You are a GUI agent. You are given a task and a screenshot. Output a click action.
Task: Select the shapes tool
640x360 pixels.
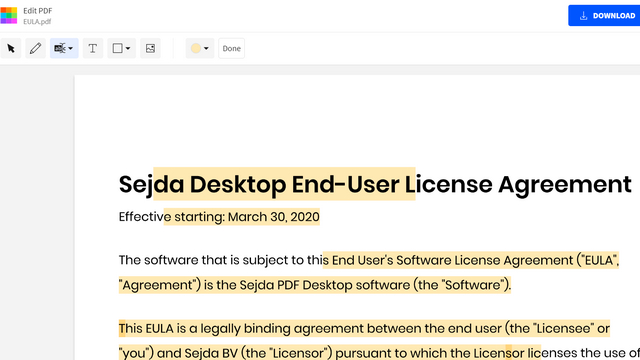118,48
